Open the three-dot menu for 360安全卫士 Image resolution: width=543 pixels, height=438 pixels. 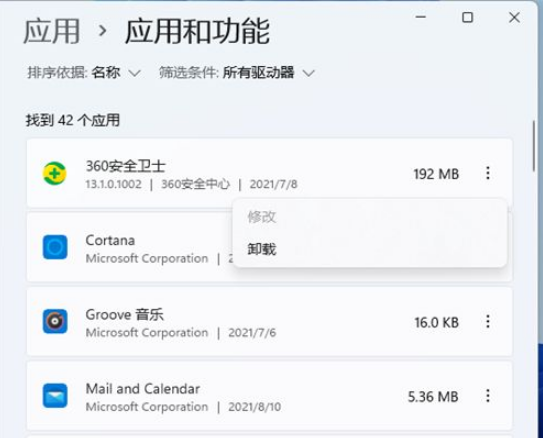point(488,173)
